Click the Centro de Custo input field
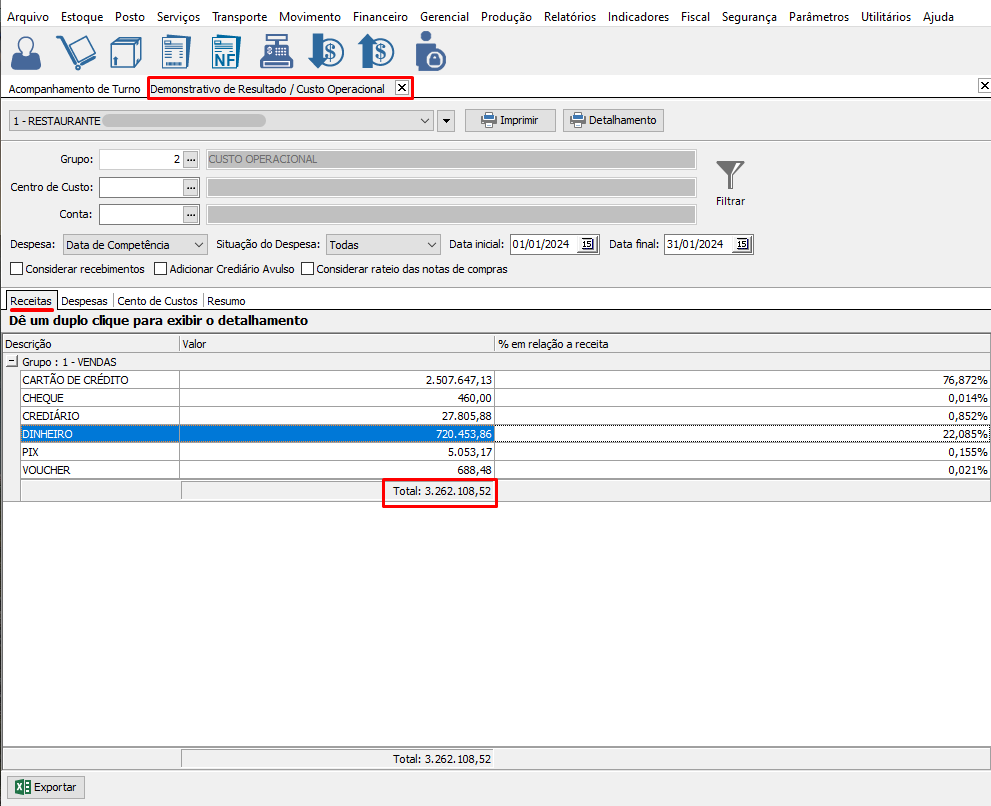Screen dimensions: 991x806 (x=140, y=187)
